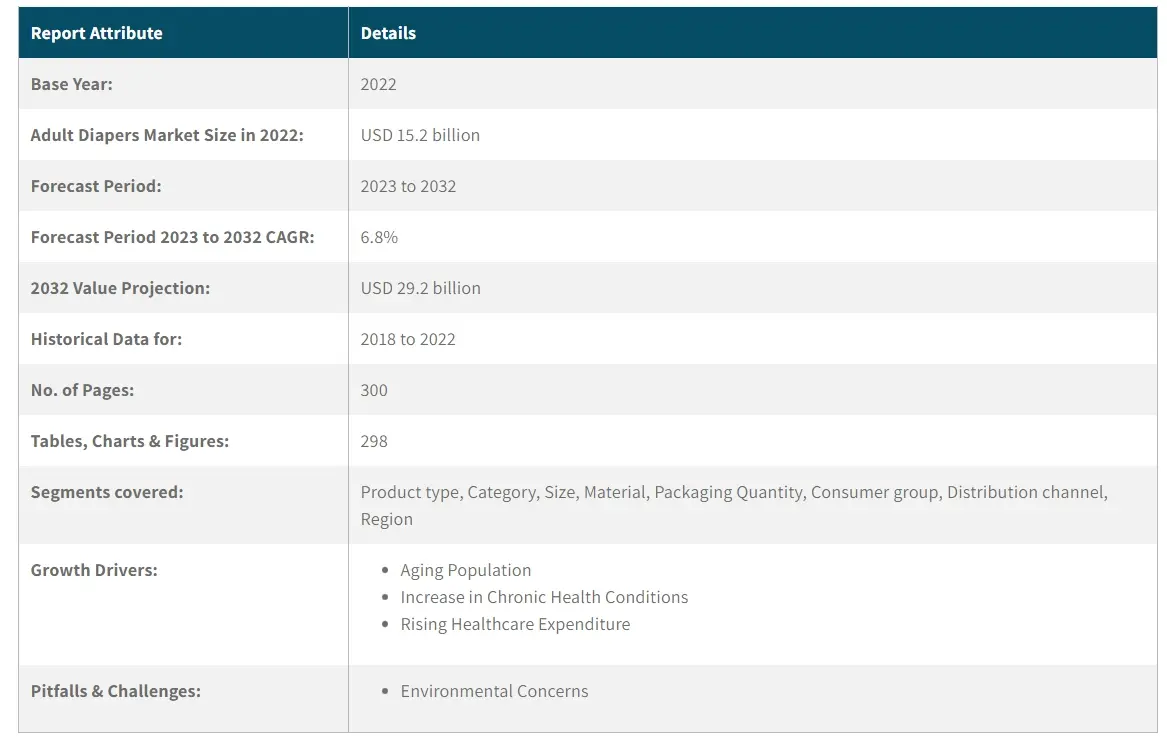Select the Environmental Concerns bullet item

point(494,691)
